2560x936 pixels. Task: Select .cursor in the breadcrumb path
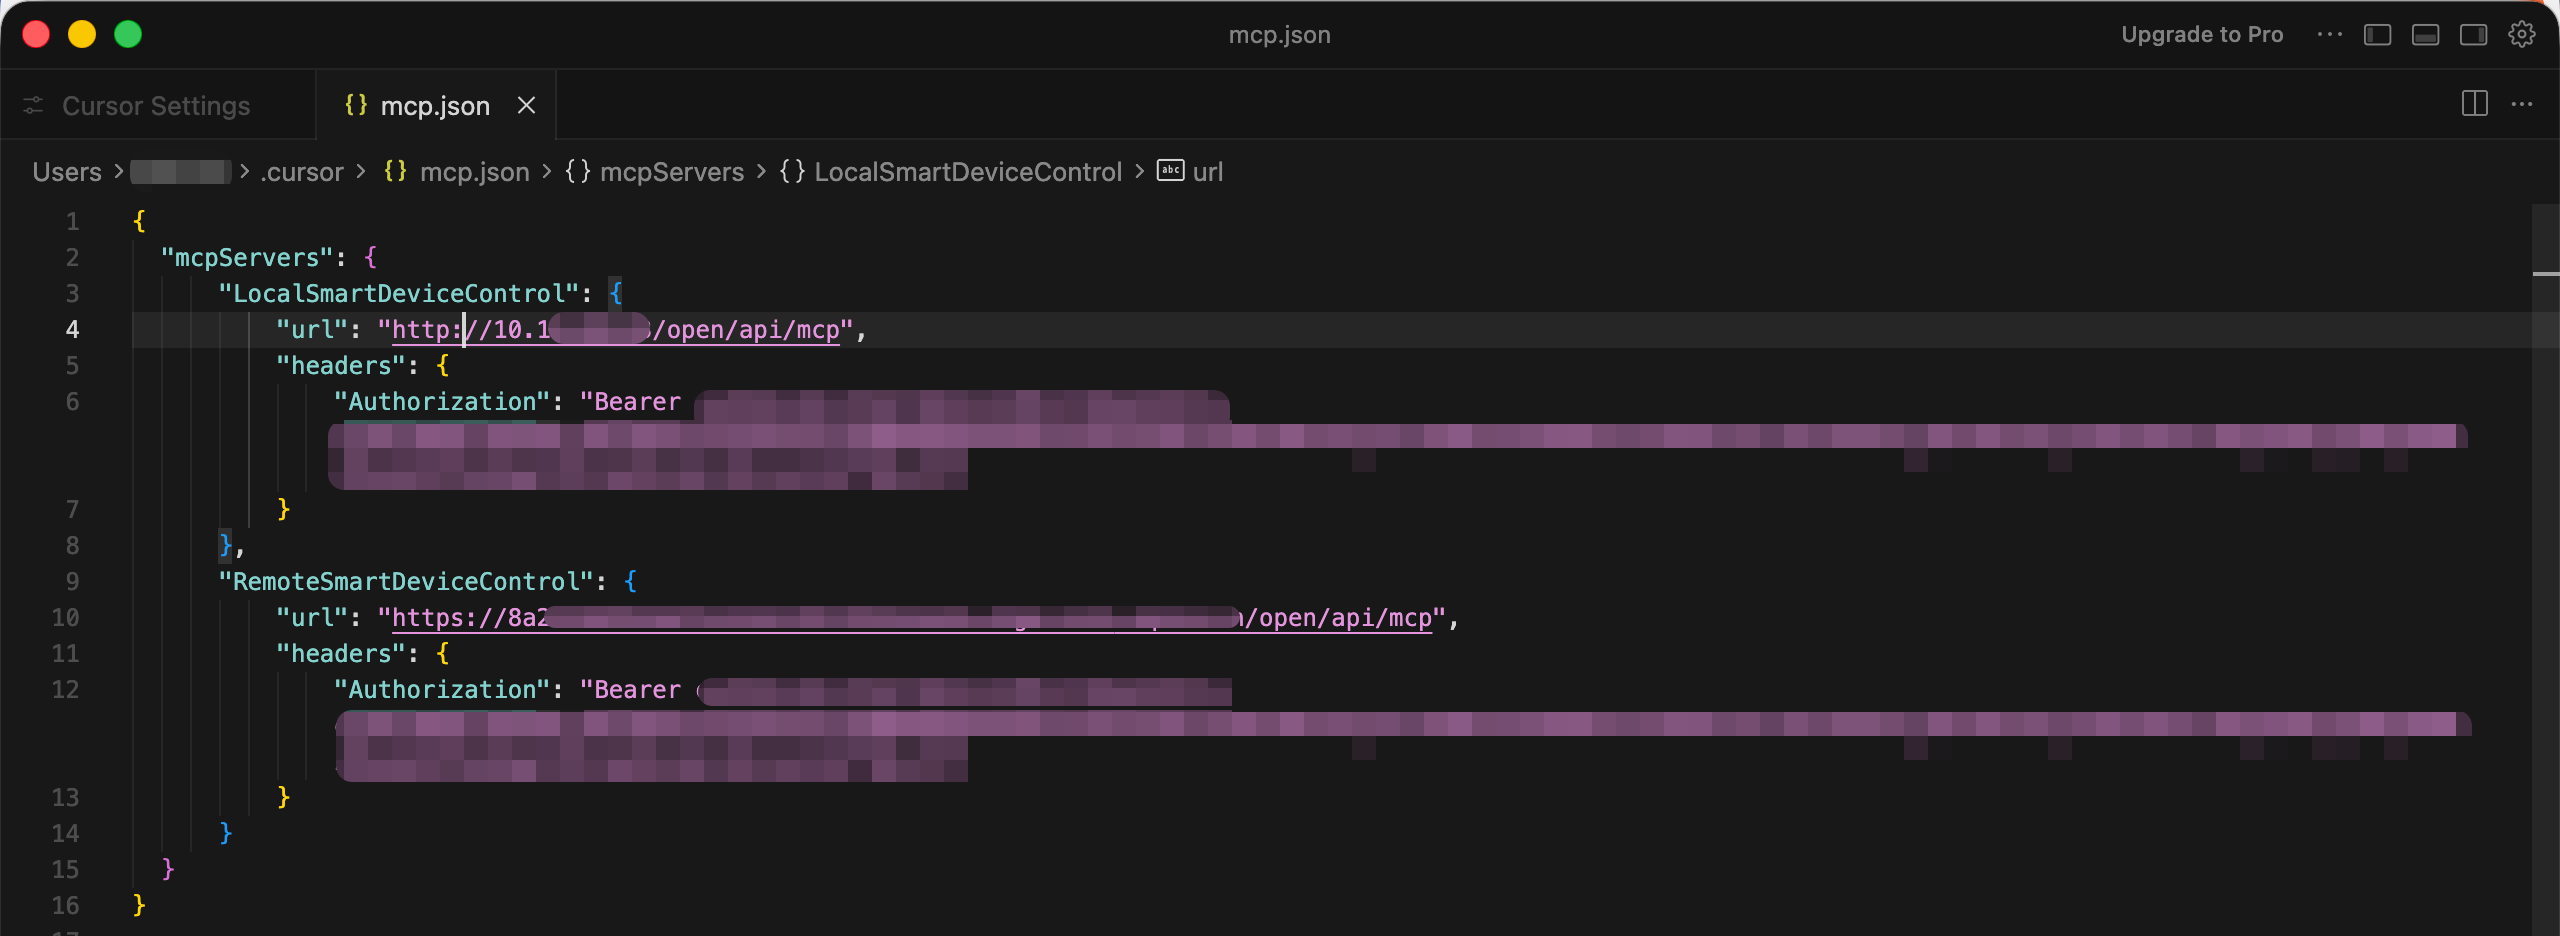coord(301,171)
